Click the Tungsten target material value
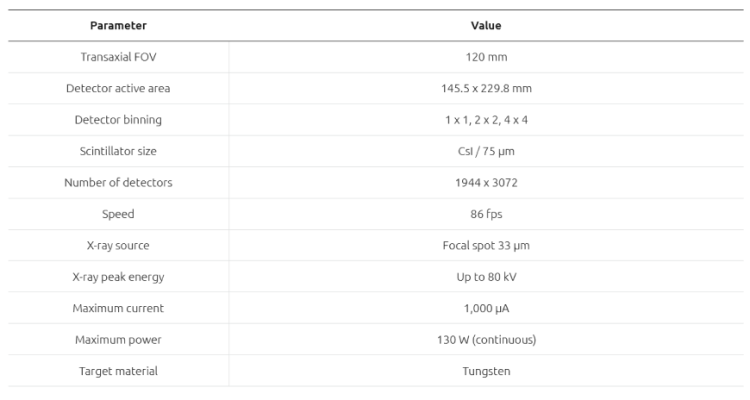 [x=486, y=371]
